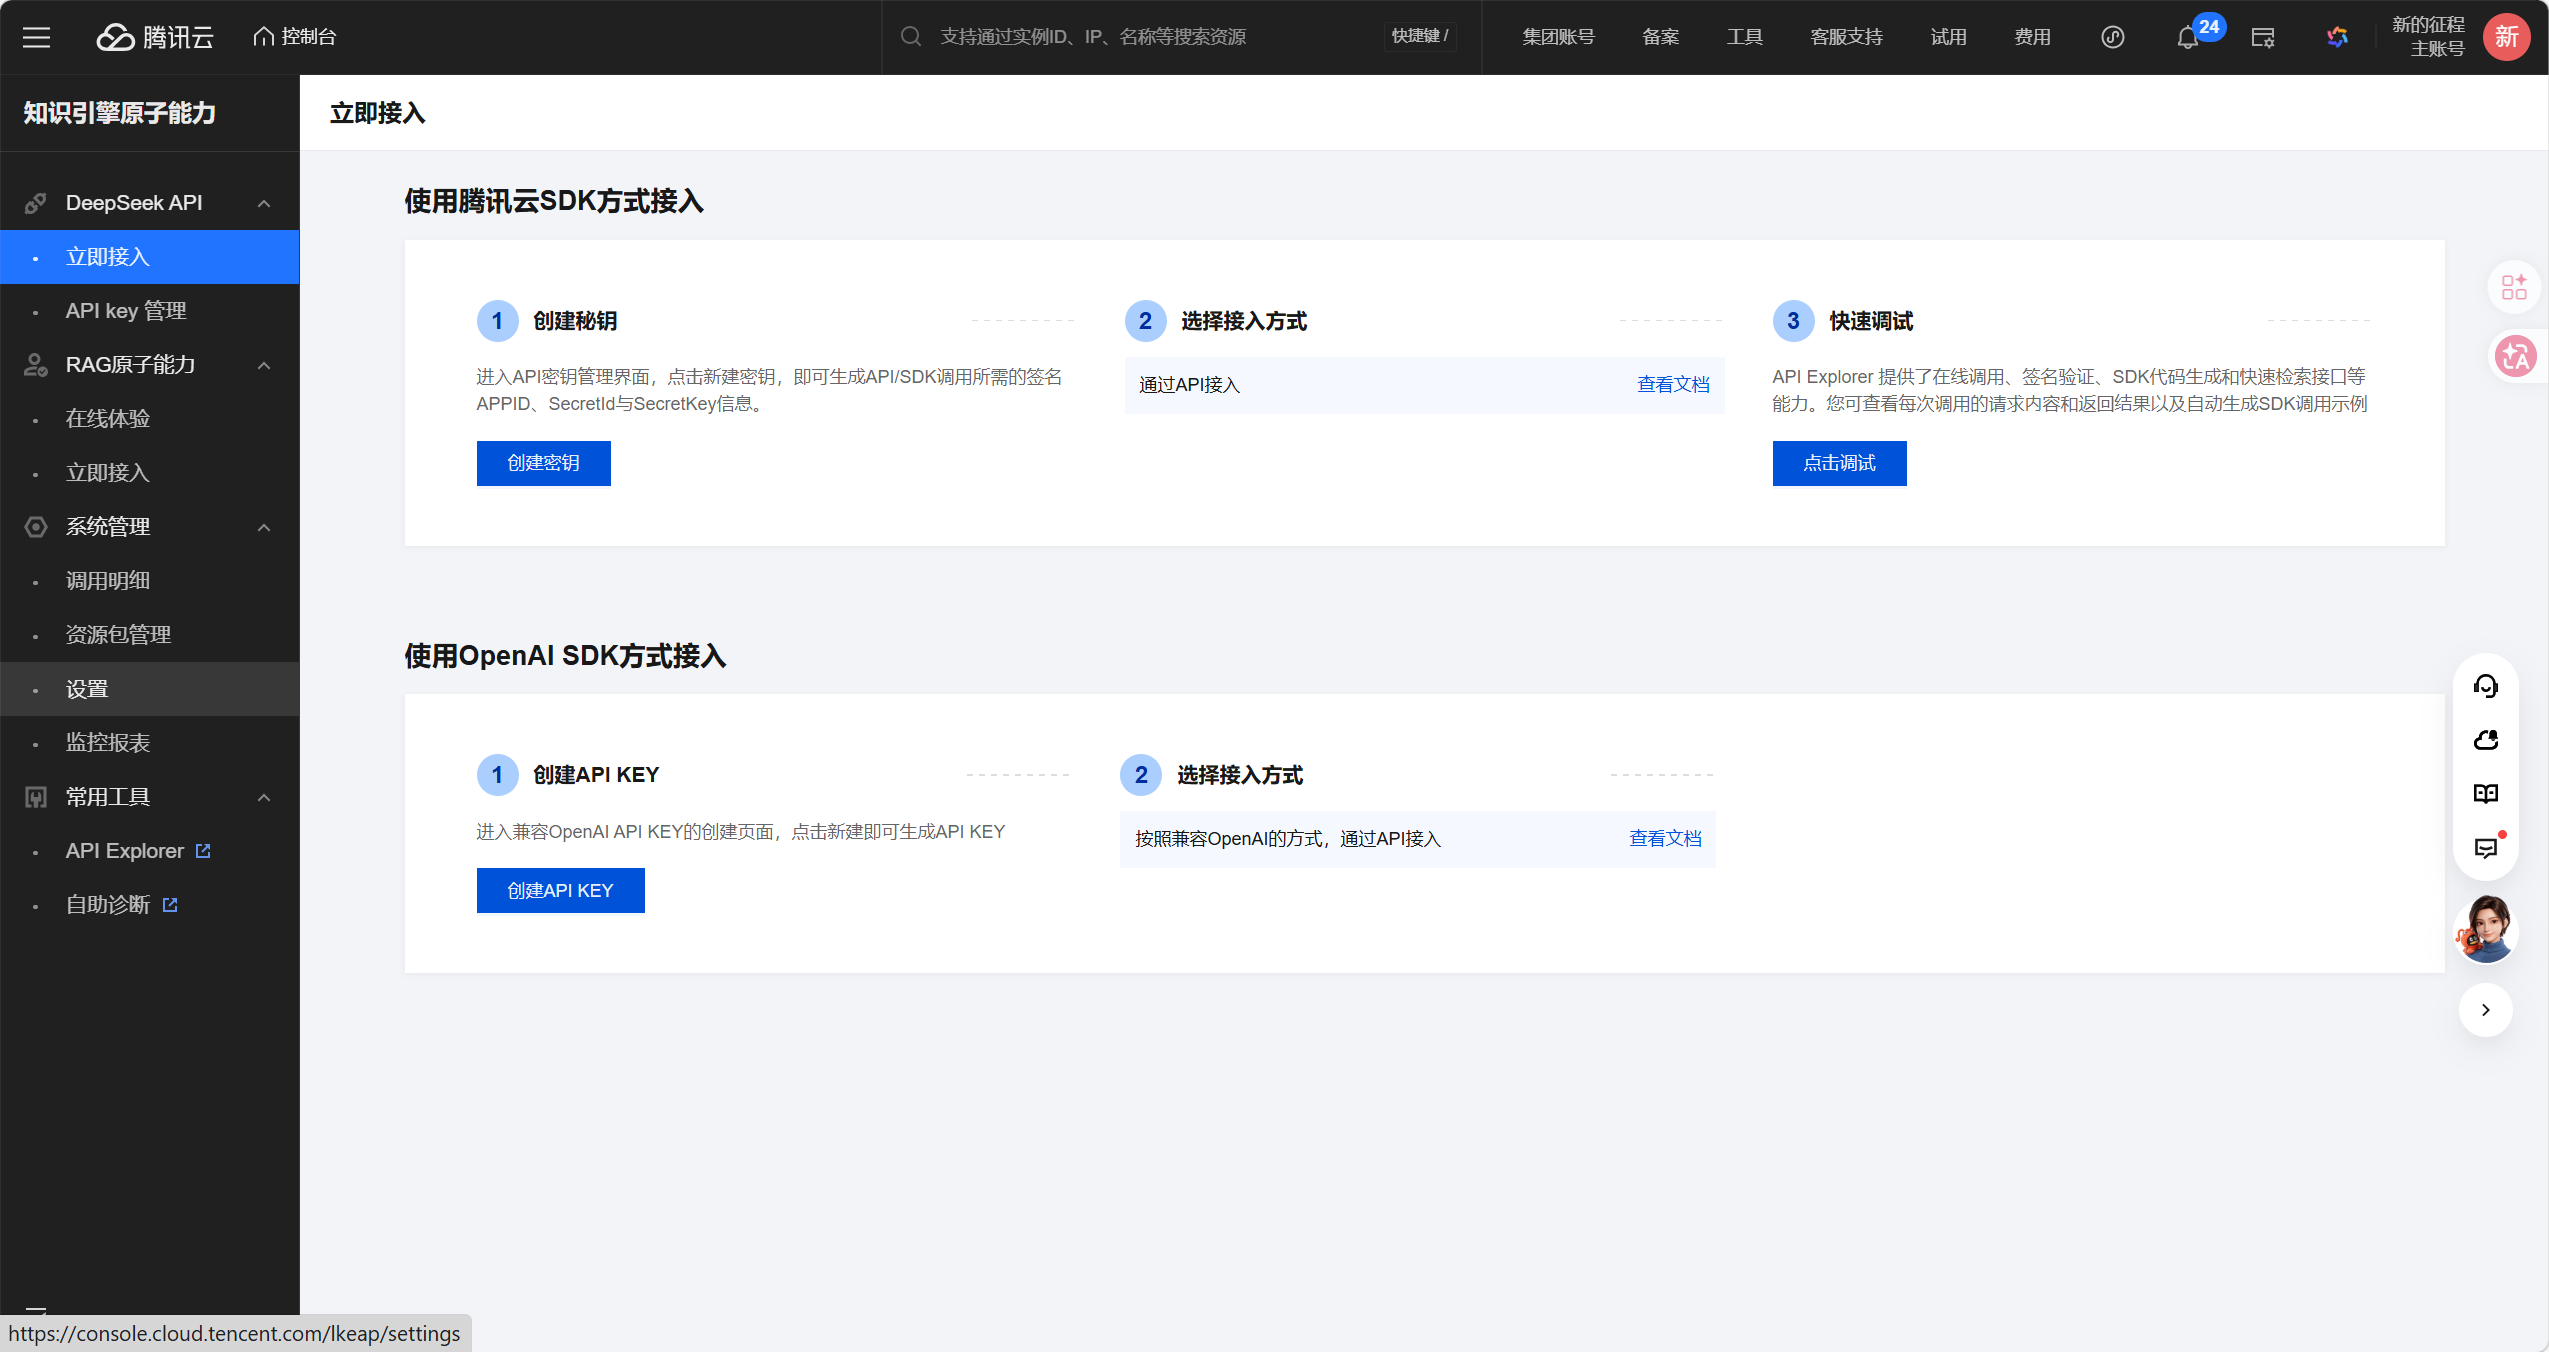
Task: Click the 系统管理 hexagon icon
Action: 36,527
